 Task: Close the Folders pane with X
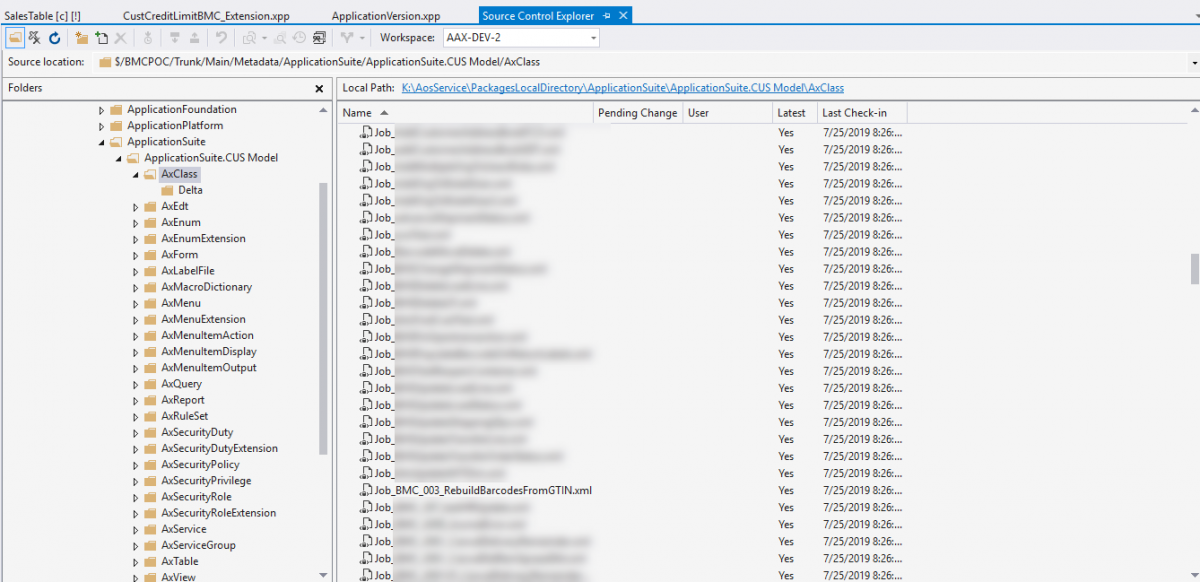pos(319,88)
